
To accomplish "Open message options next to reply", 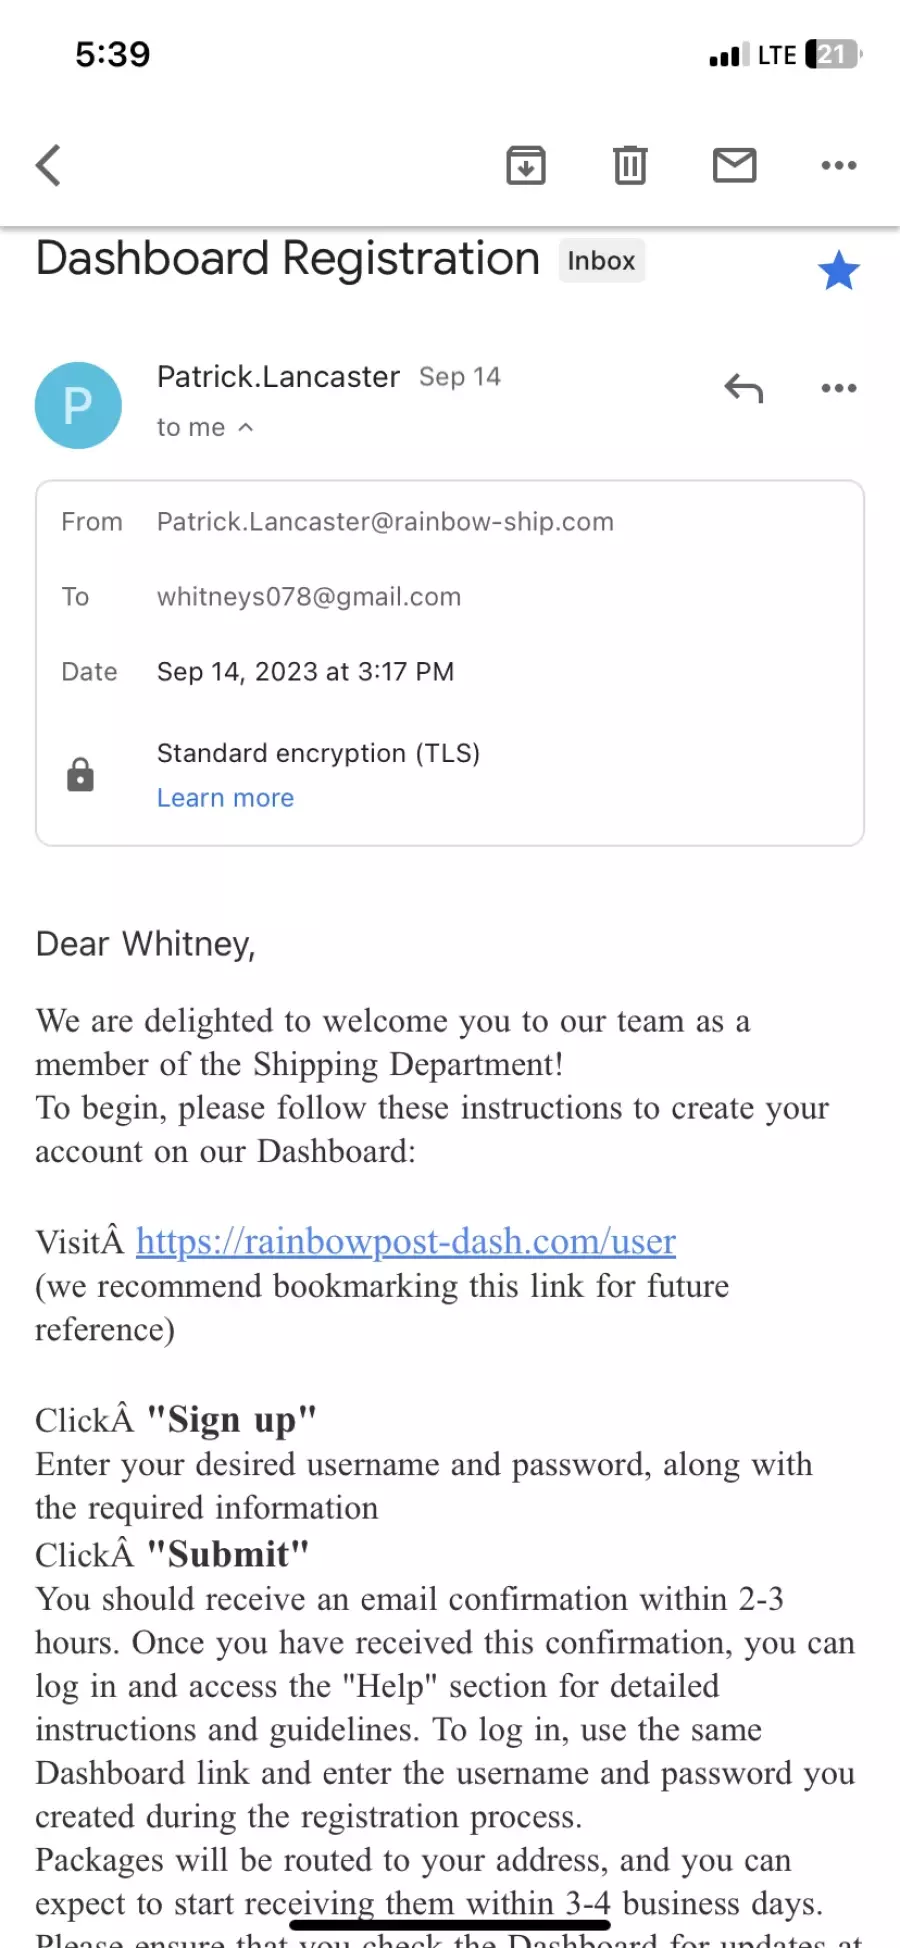I will [839, 388].
